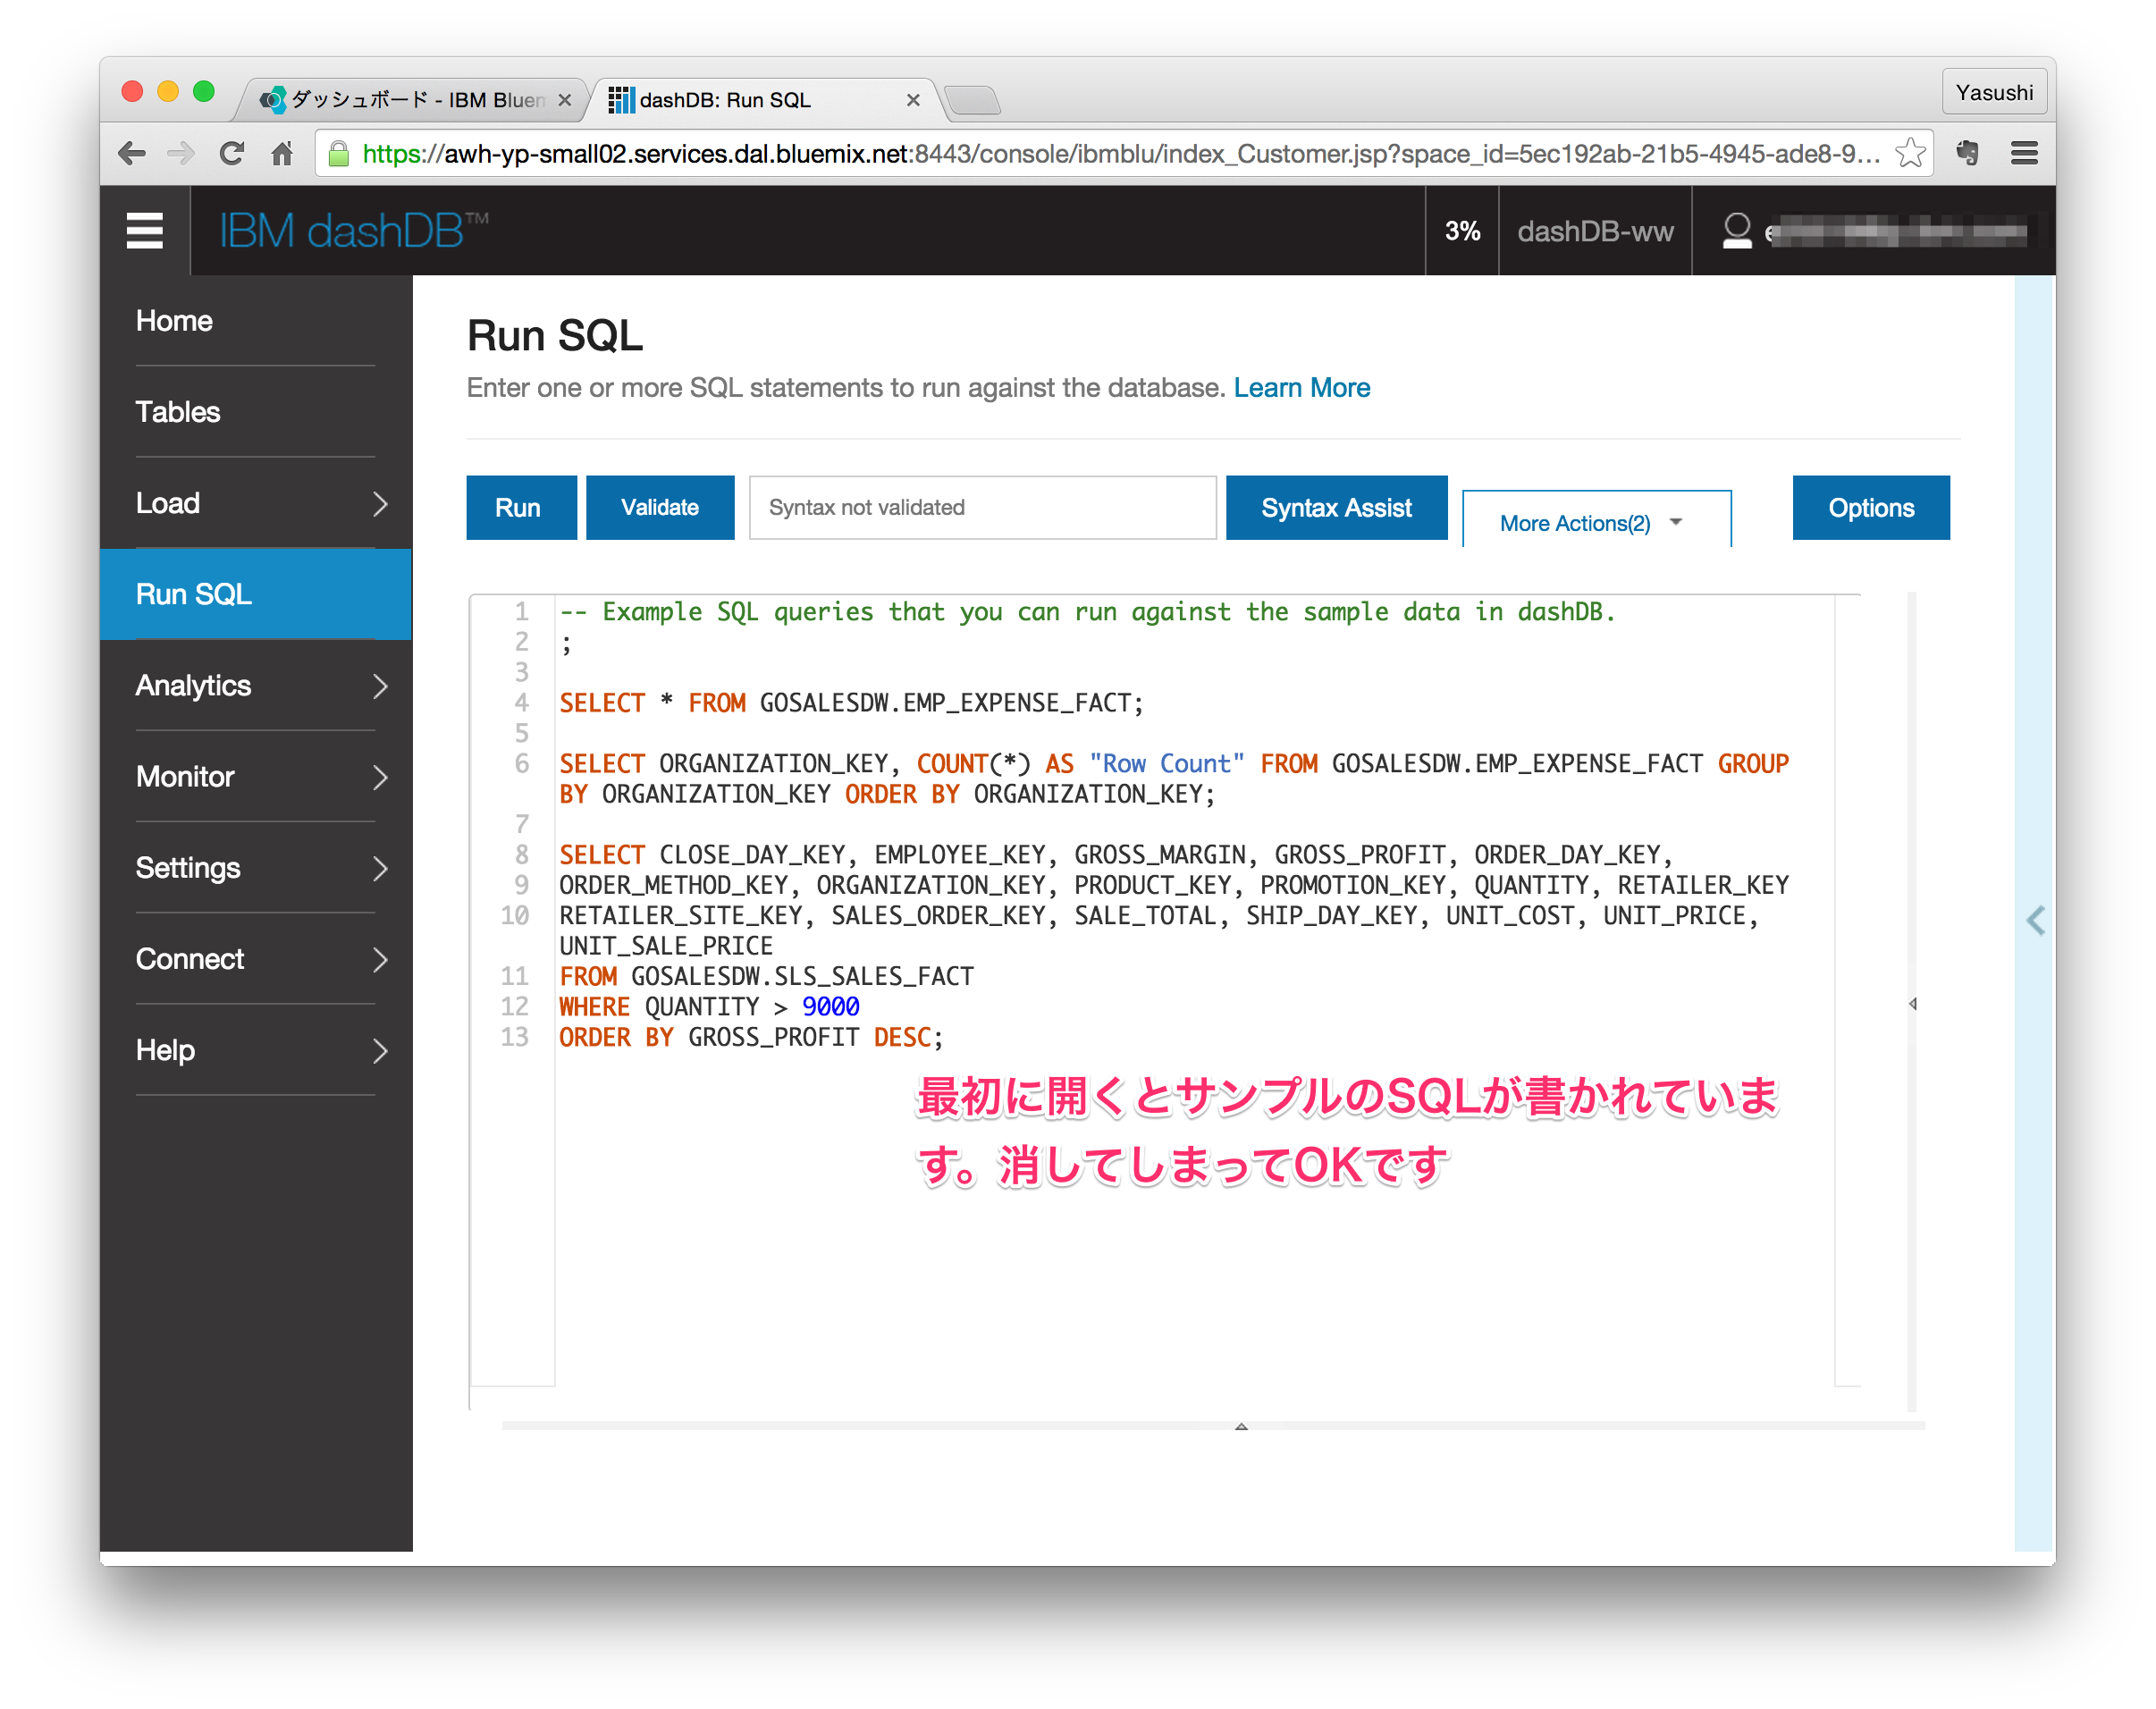Viewport: 2156px width, 1709px height.
Task: Click the Syntax Assist button
Action: pos(1336,507)
